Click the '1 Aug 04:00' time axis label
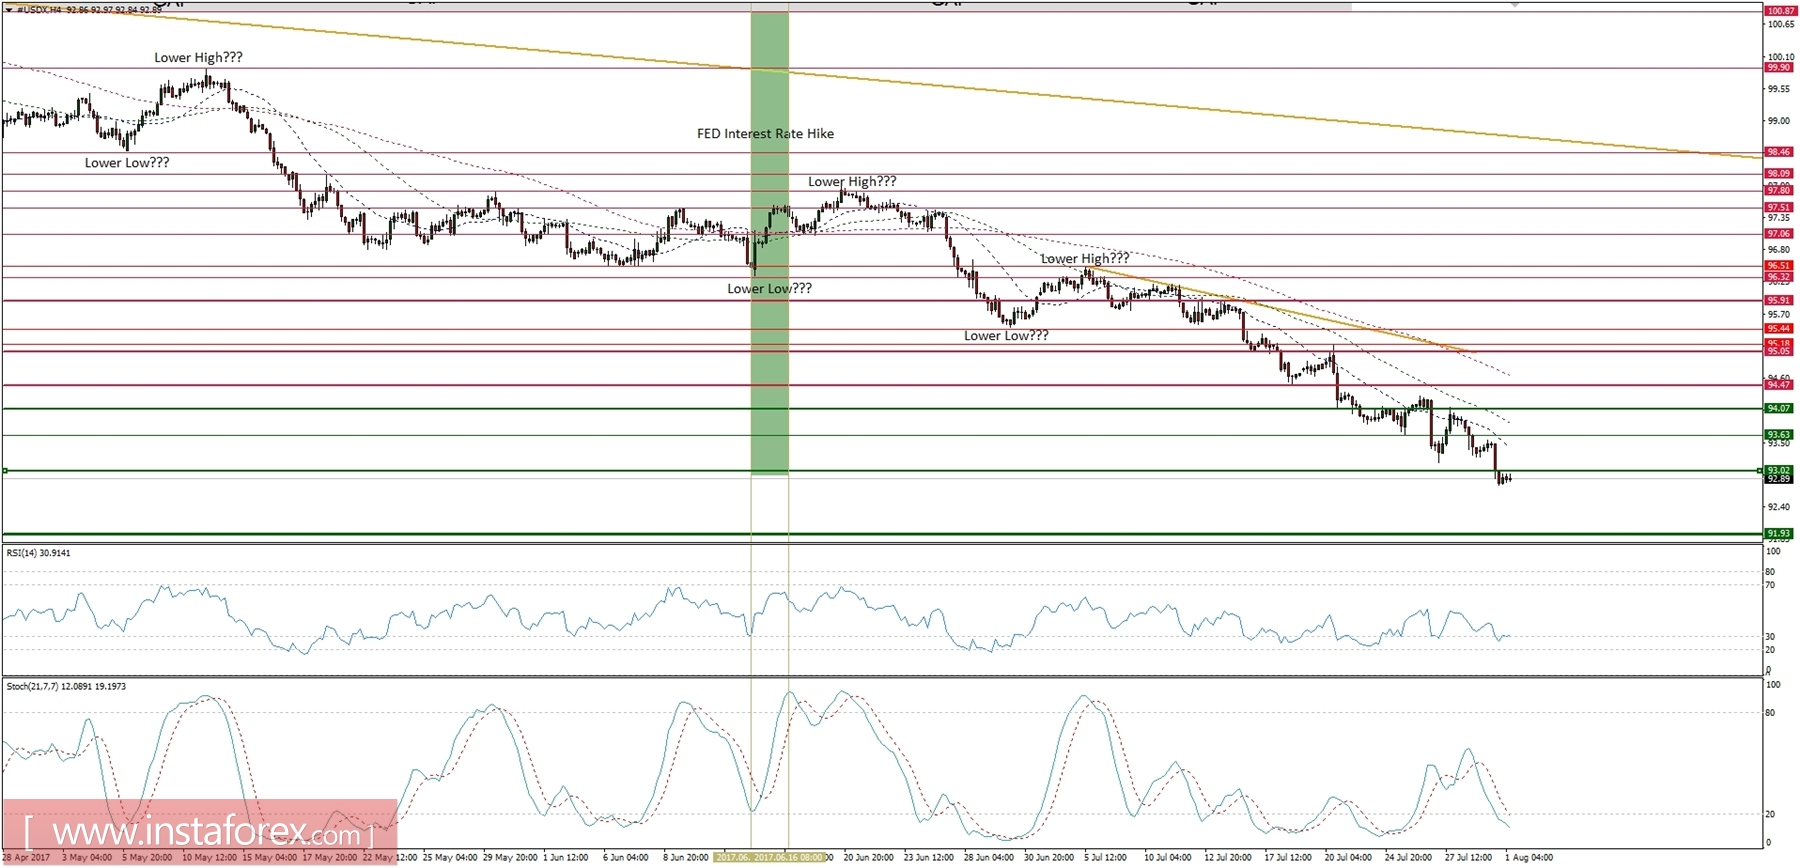The image size is (1800, 868). (x=1530, y=857)
